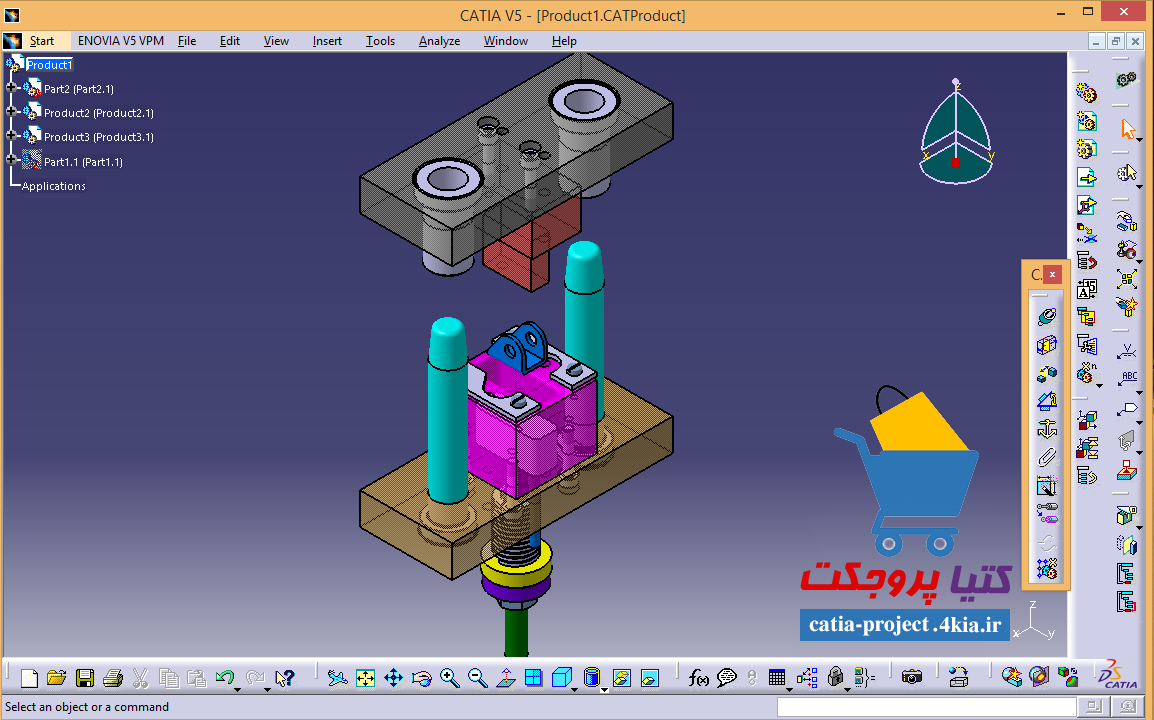Open the Help menu
This screenshot has width=1154, height=720.
click(564, 40)
